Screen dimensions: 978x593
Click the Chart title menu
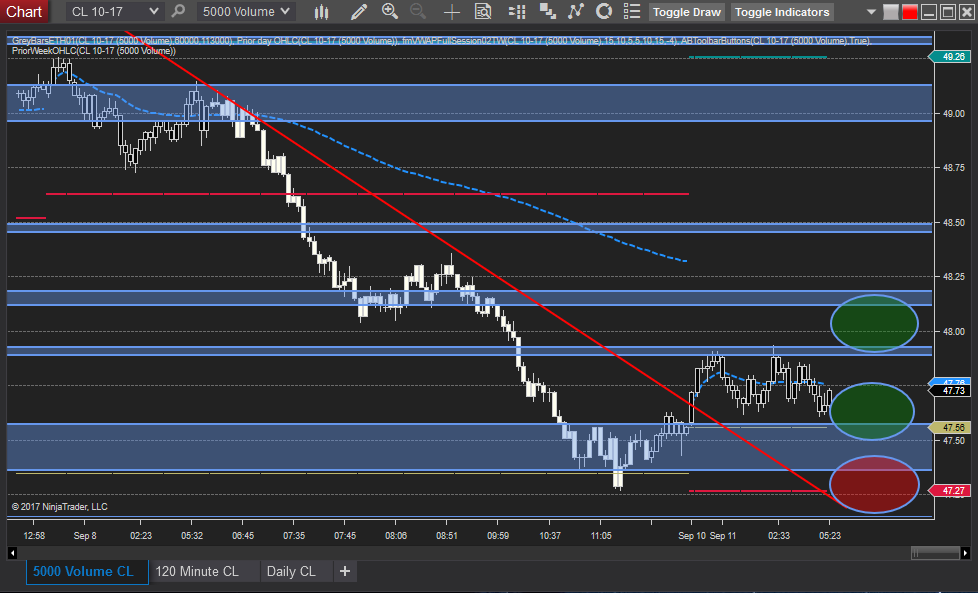pos(24,11)
